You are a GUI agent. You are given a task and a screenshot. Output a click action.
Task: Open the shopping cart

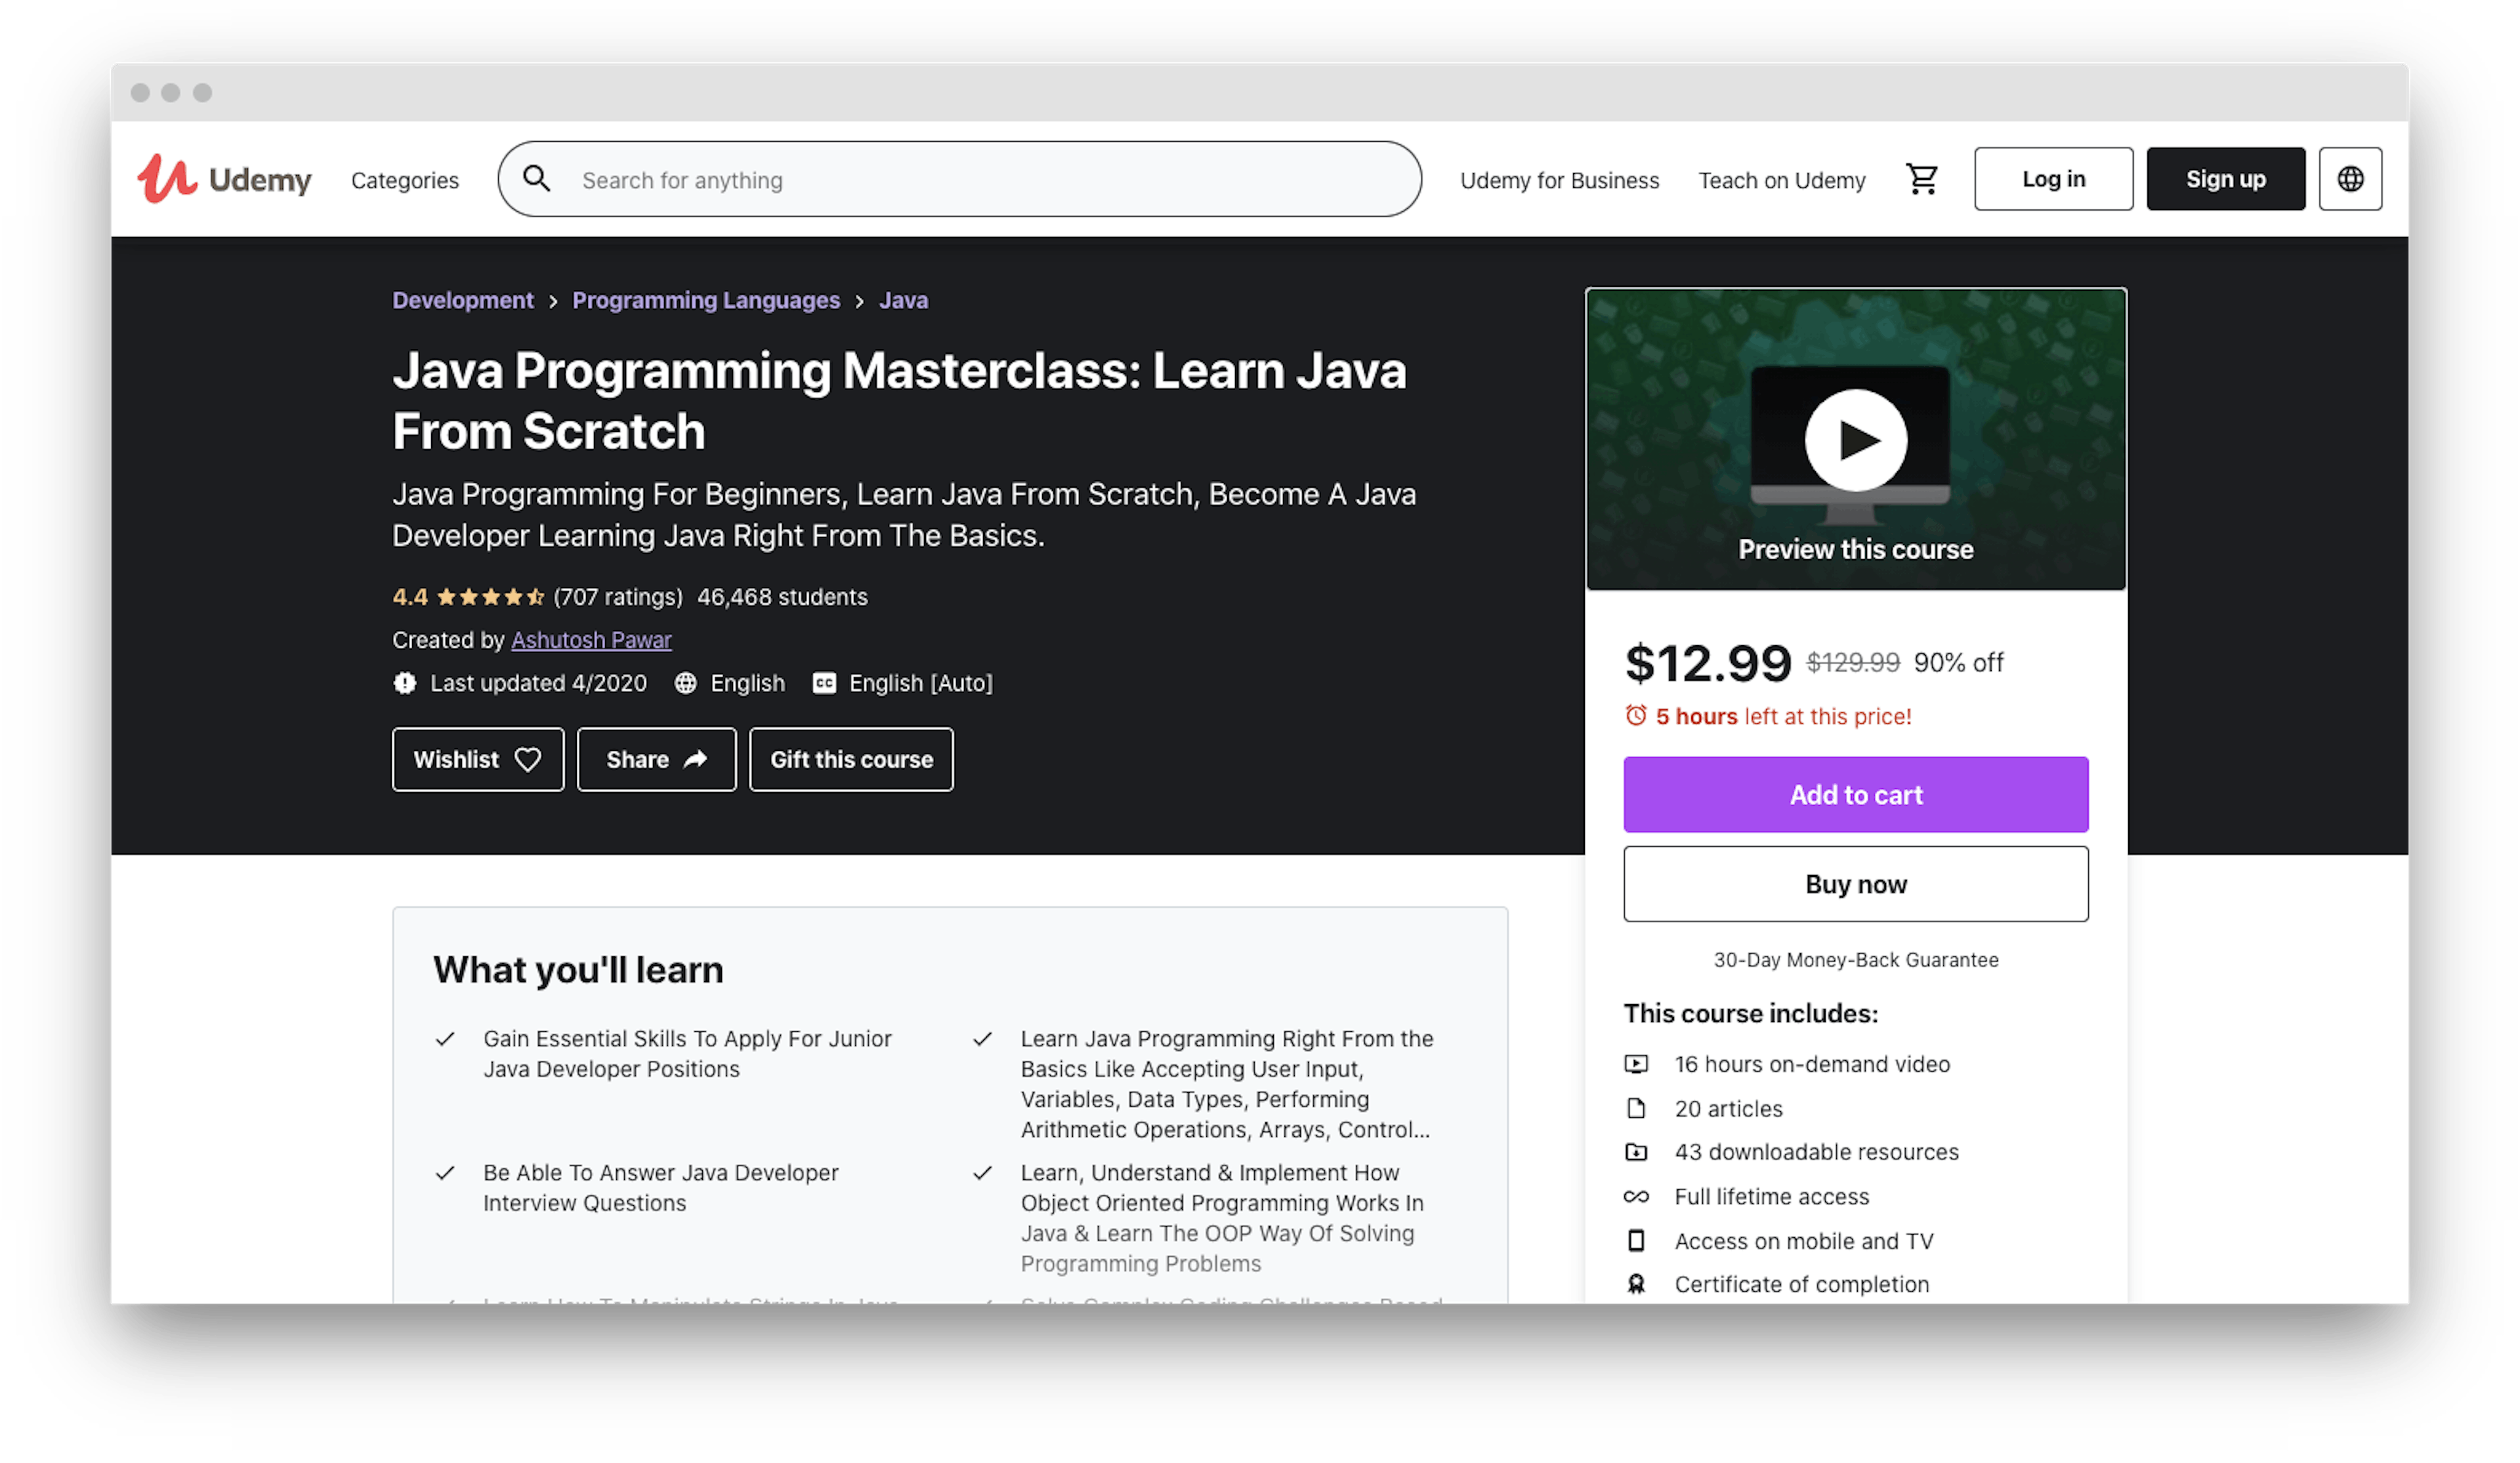(x=1921, y=179)
